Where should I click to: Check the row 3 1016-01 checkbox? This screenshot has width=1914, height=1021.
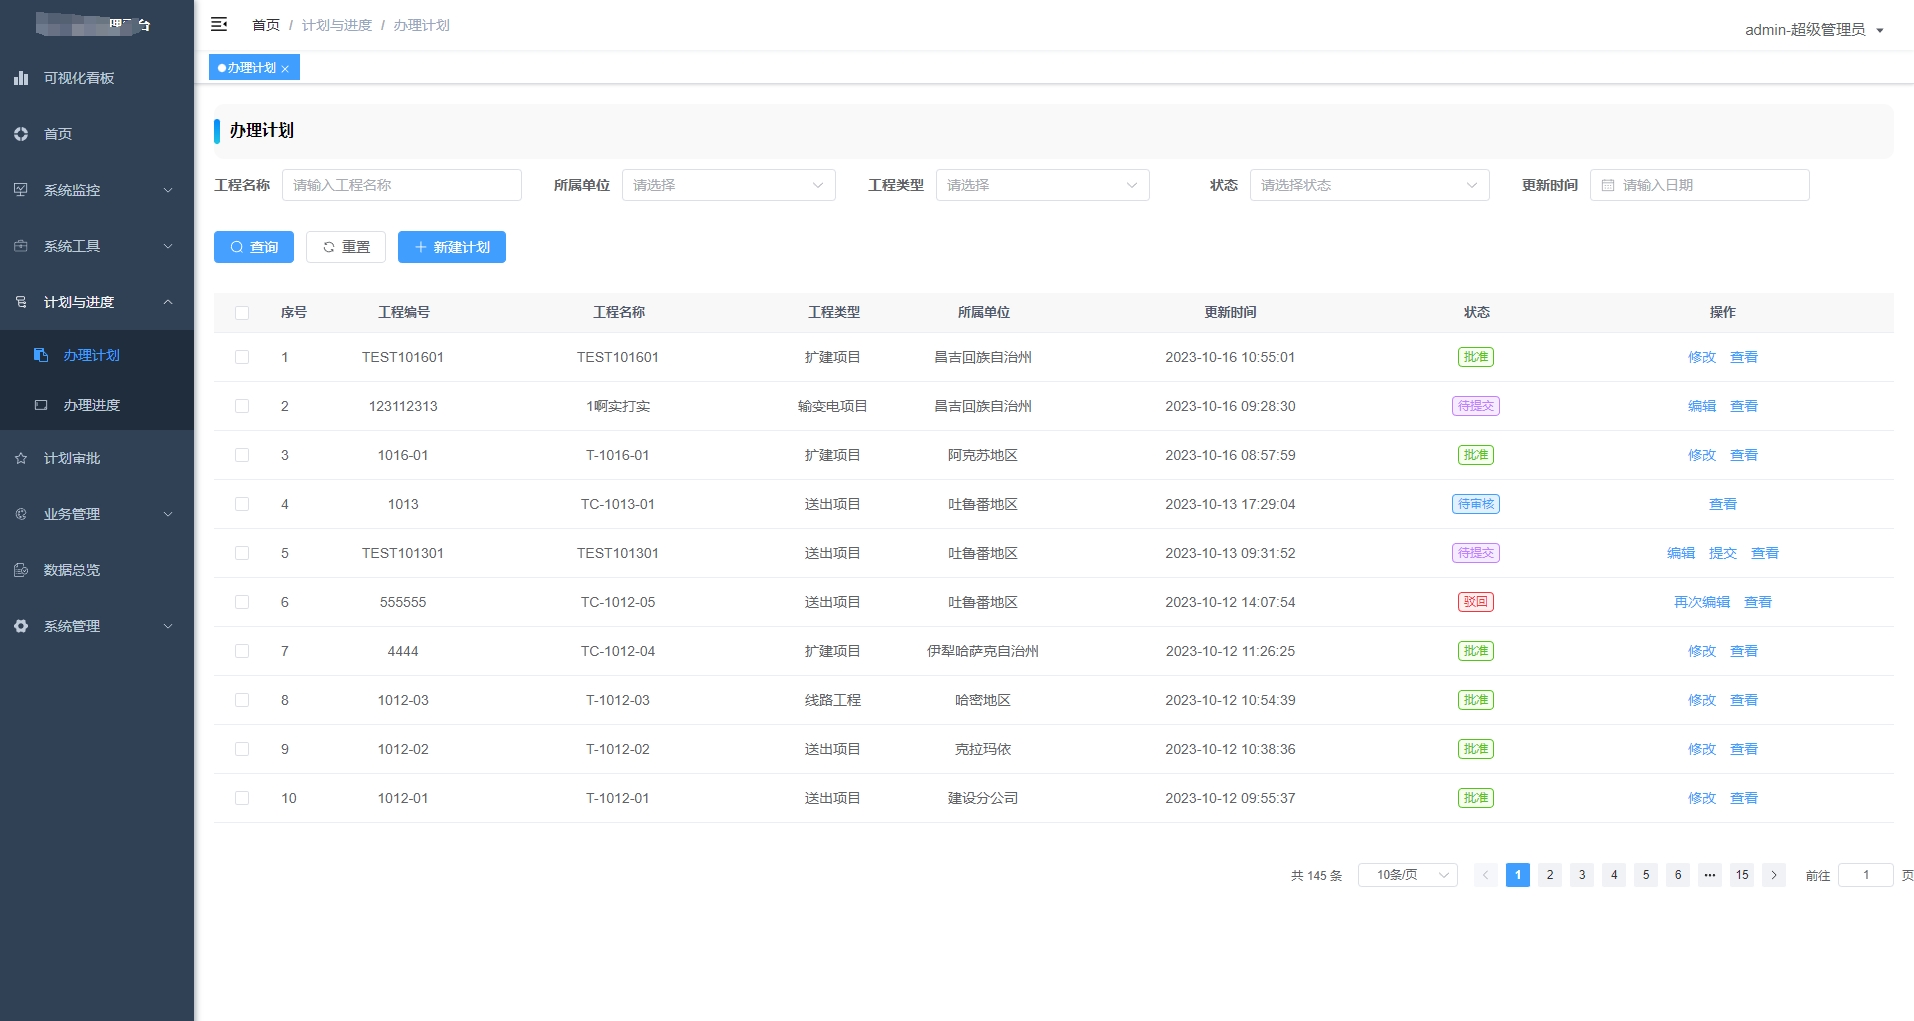click(x=242, y=455)
